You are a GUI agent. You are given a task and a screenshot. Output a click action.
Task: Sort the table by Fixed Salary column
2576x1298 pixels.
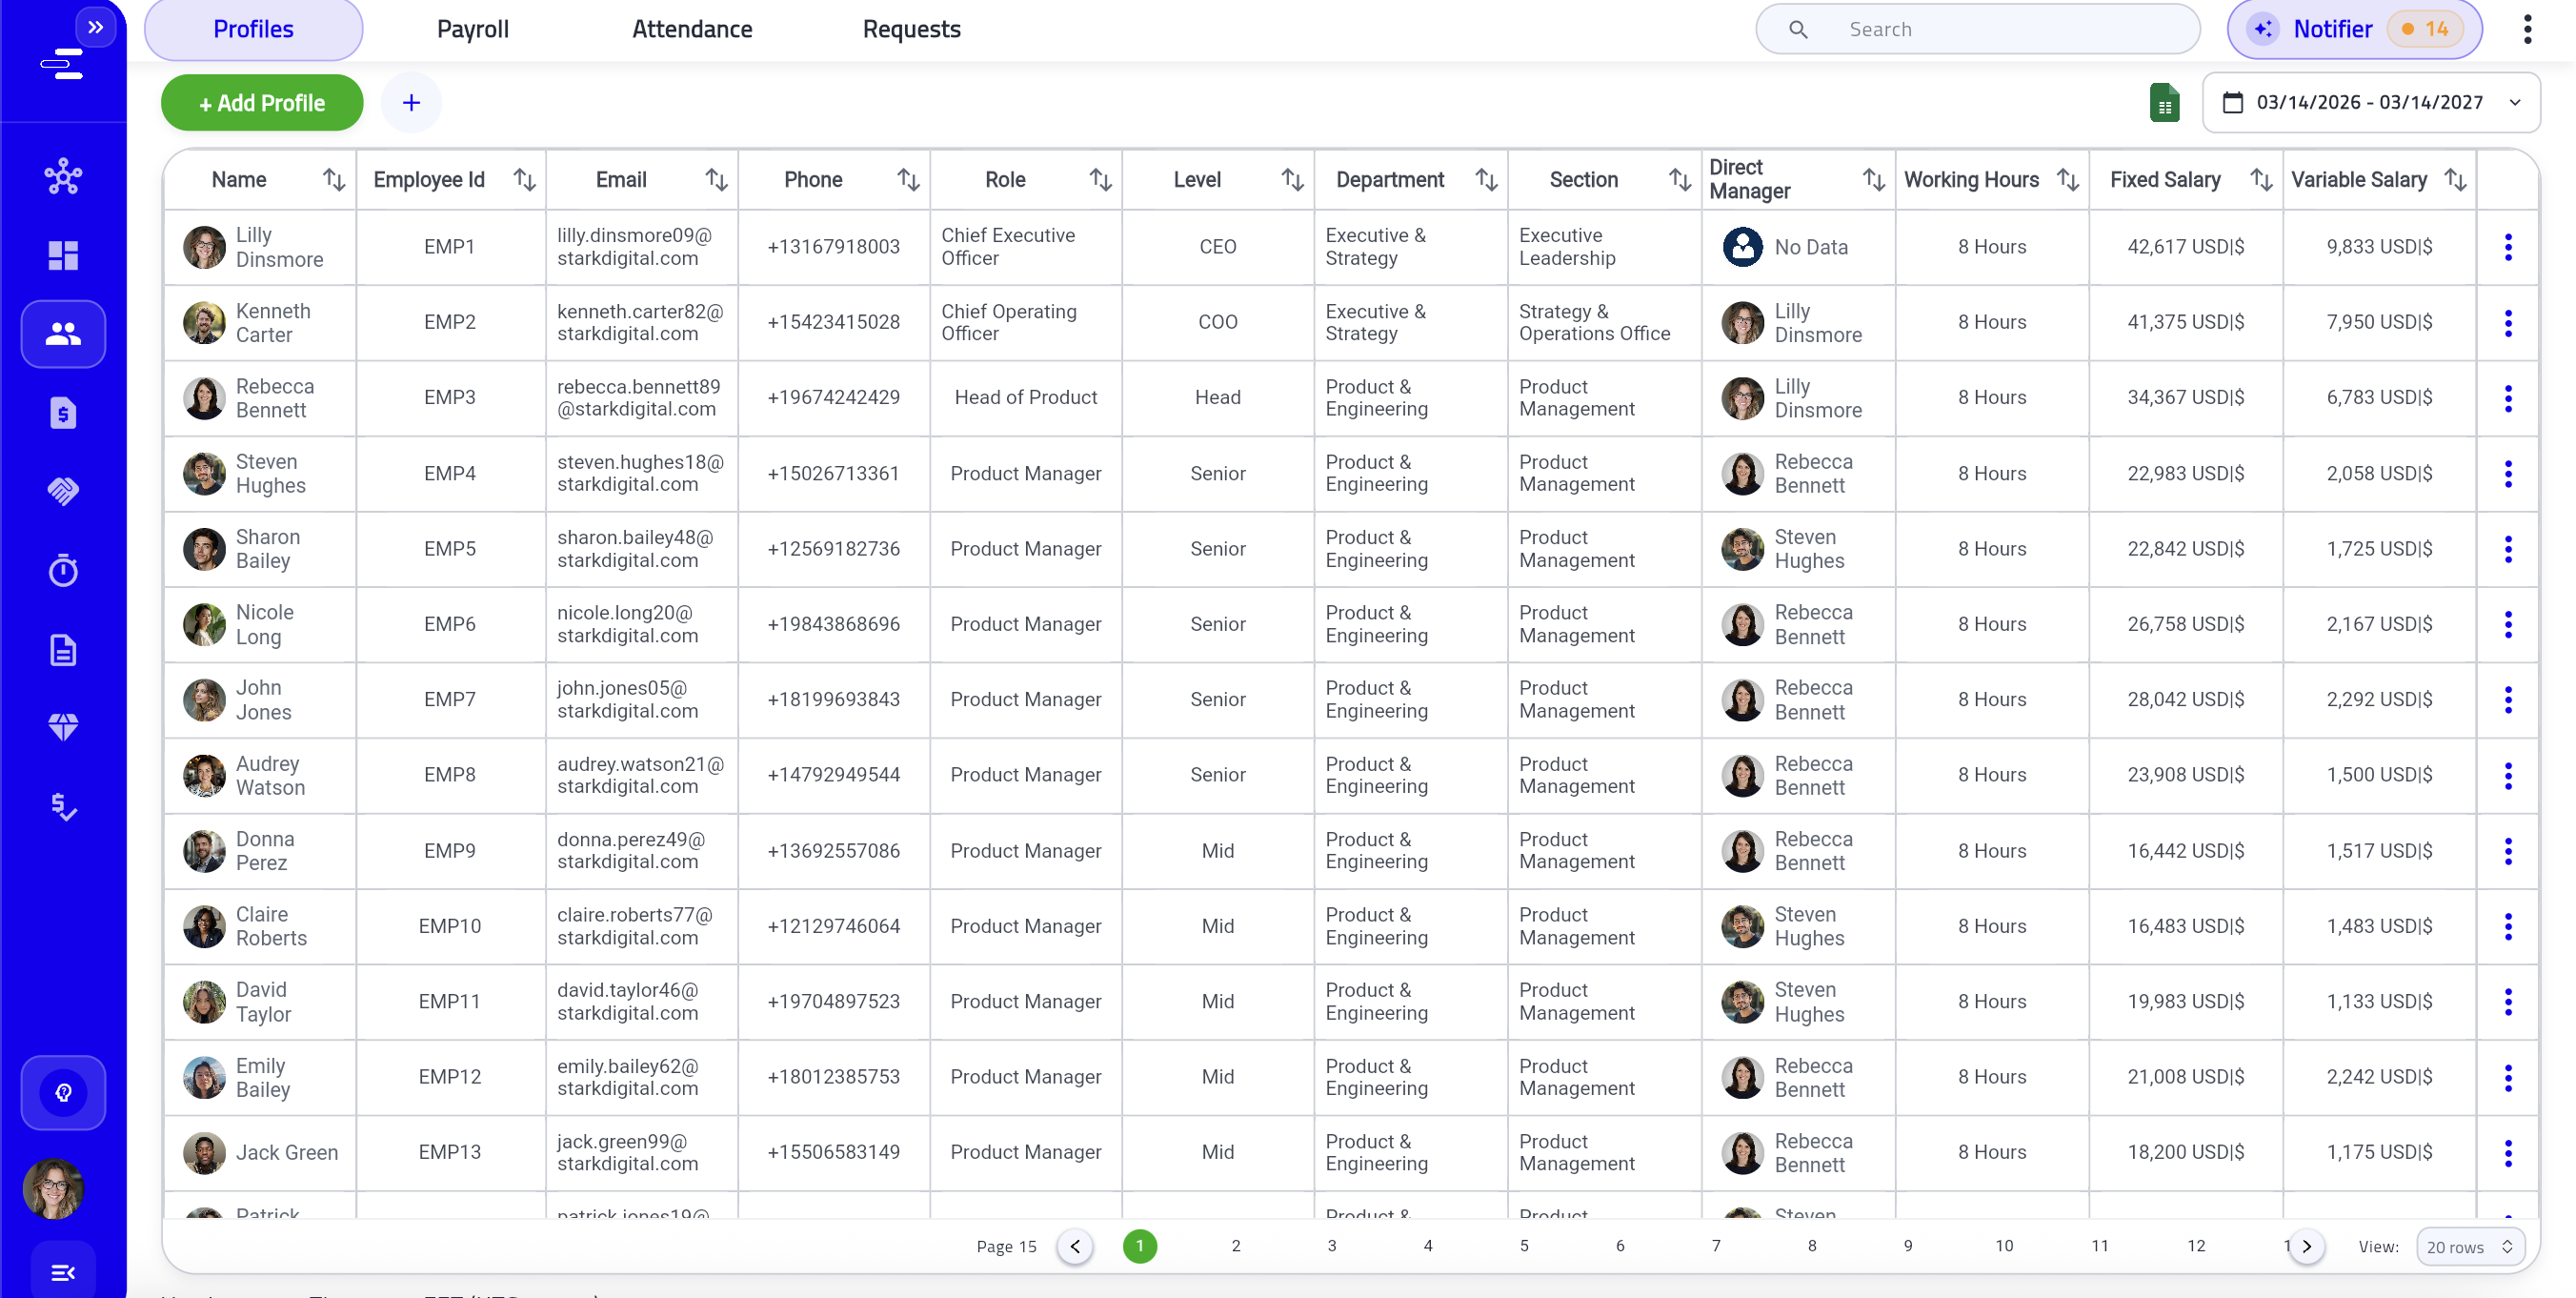(x=2263, y=179)
